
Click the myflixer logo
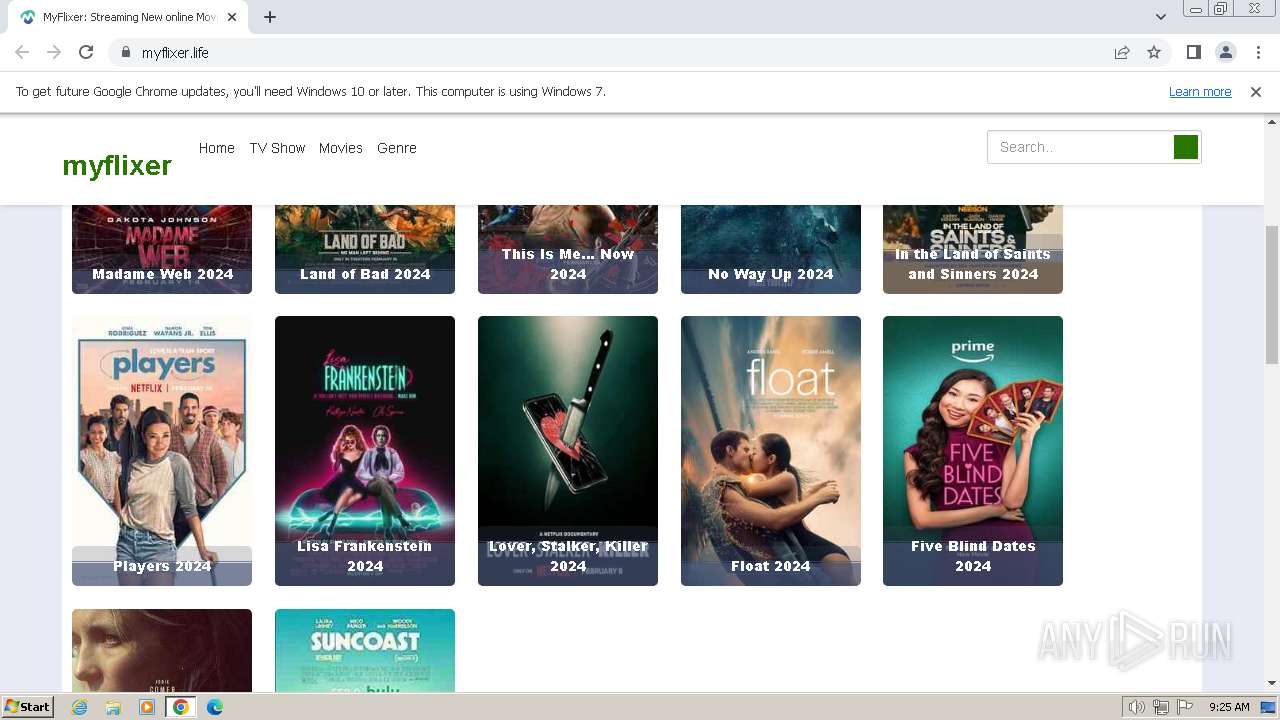click(117, 165)
